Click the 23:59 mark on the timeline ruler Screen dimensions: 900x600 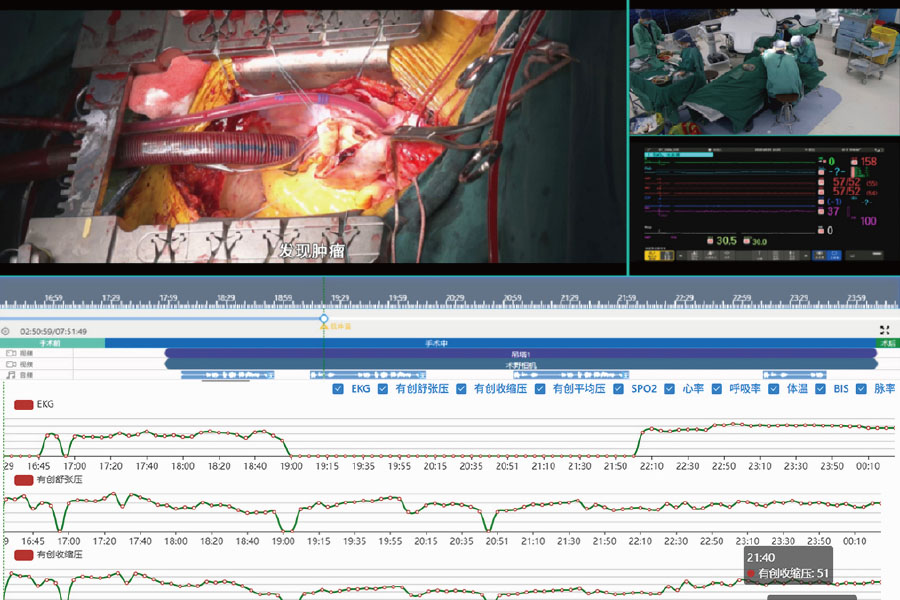(856, 297)
